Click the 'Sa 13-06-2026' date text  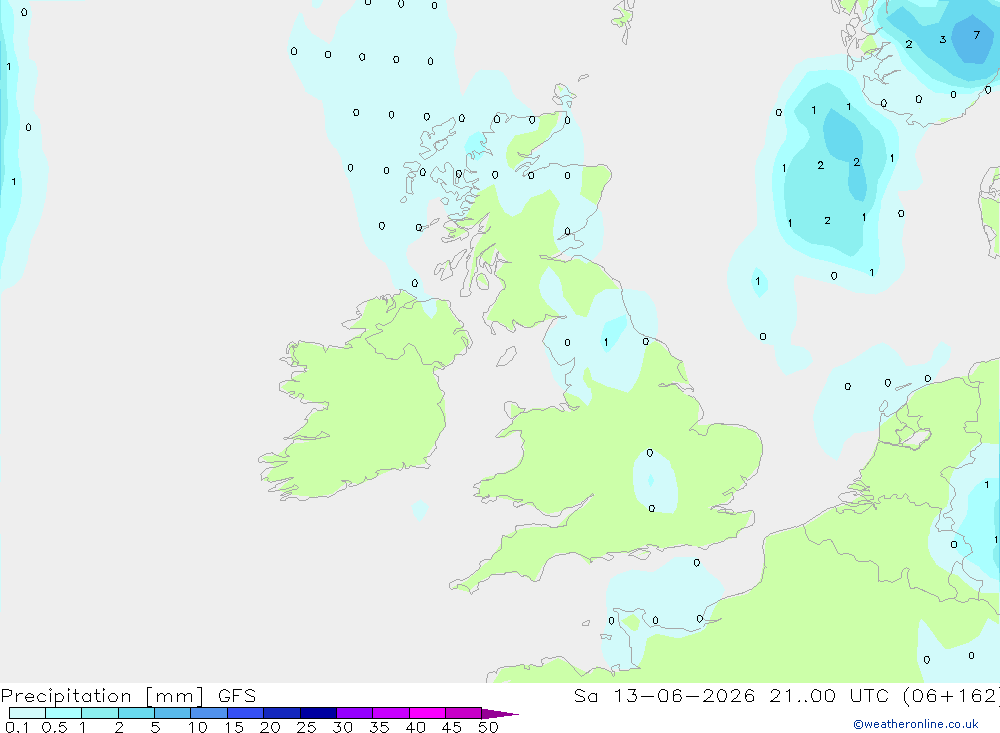coord(665,695)
